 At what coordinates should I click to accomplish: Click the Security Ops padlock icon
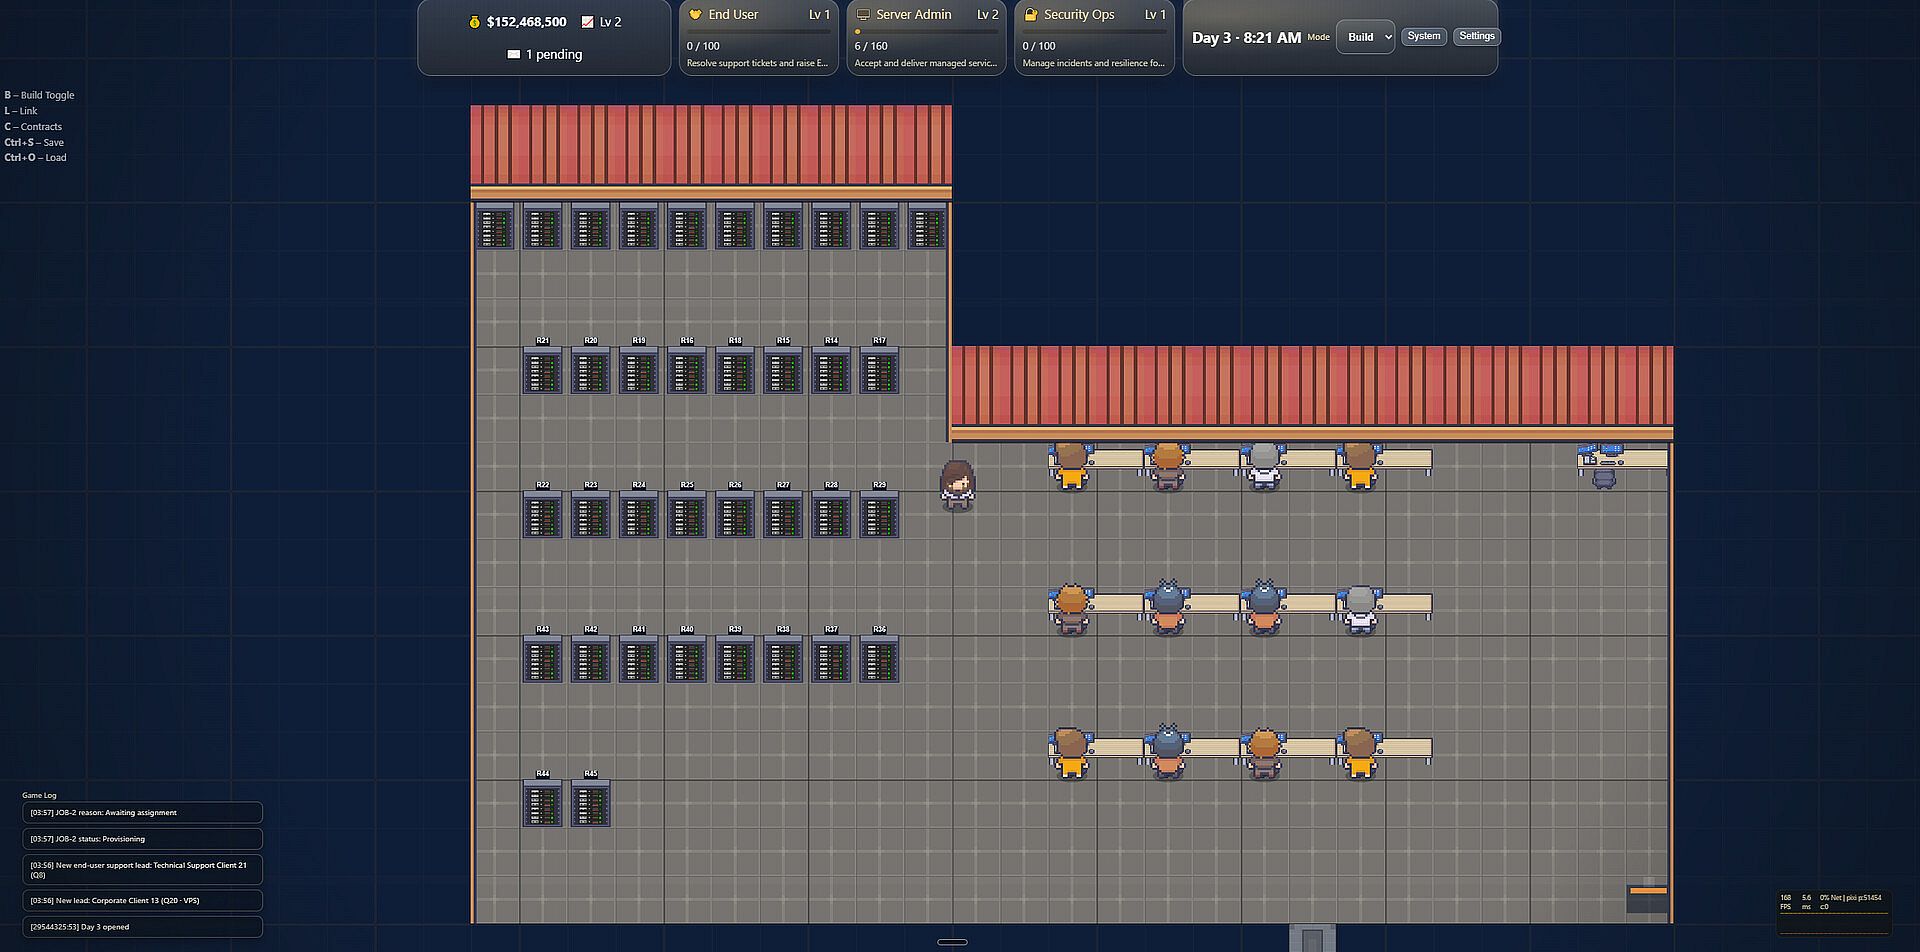pos(1031,15)
